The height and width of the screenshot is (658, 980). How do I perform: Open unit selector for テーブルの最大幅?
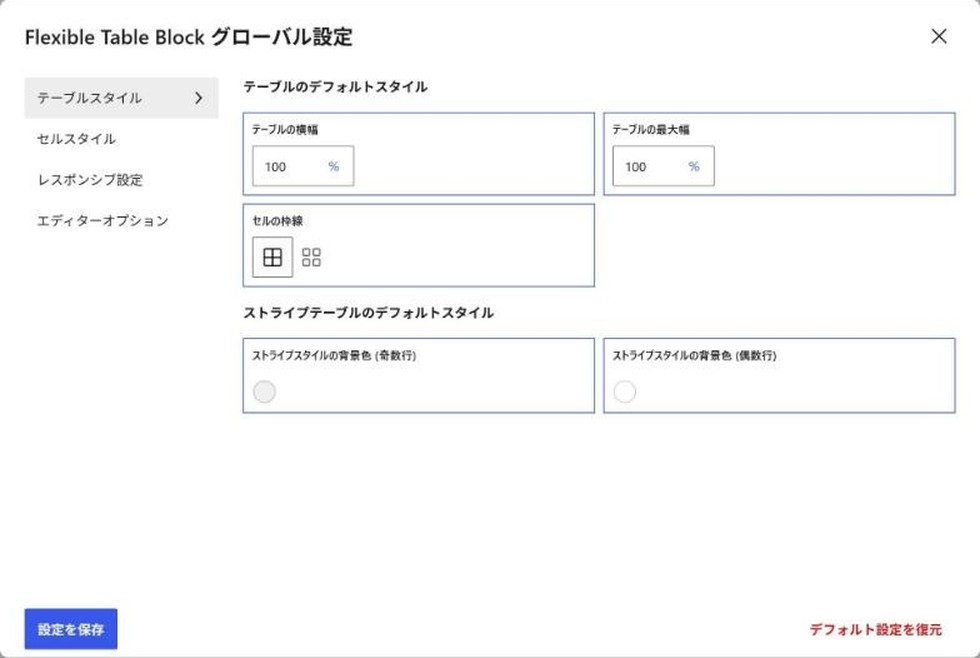(694, 166)
